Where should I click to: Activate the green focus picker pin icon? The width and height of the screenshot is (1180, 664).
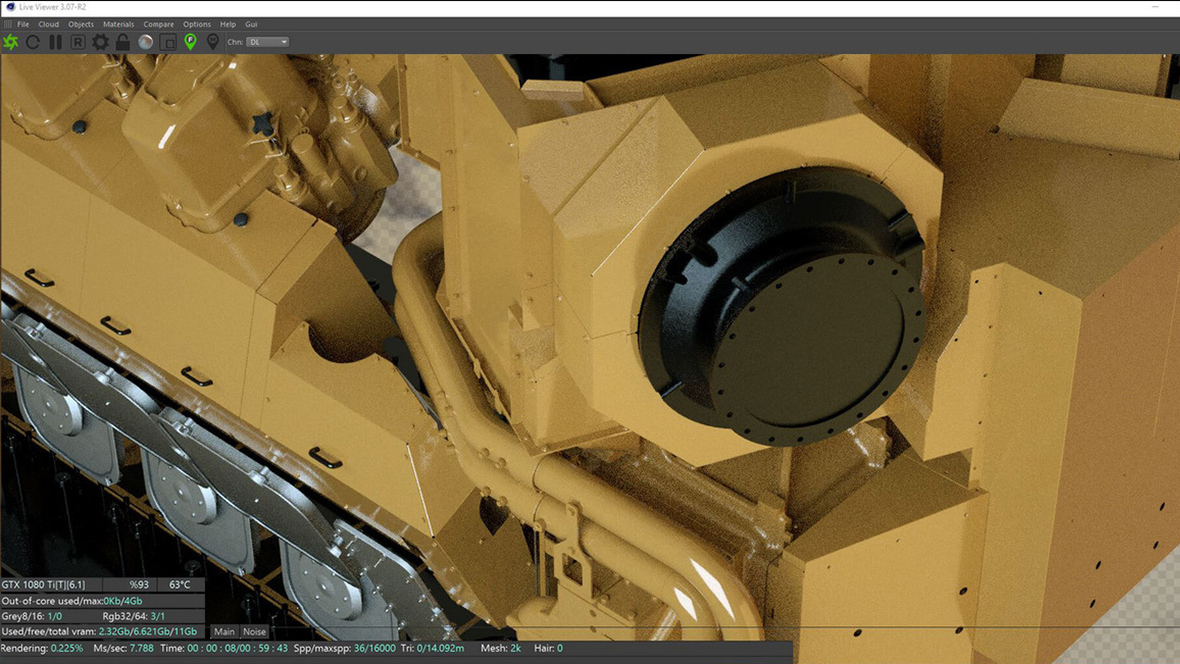pyautogui.click(x=190, y=42)
